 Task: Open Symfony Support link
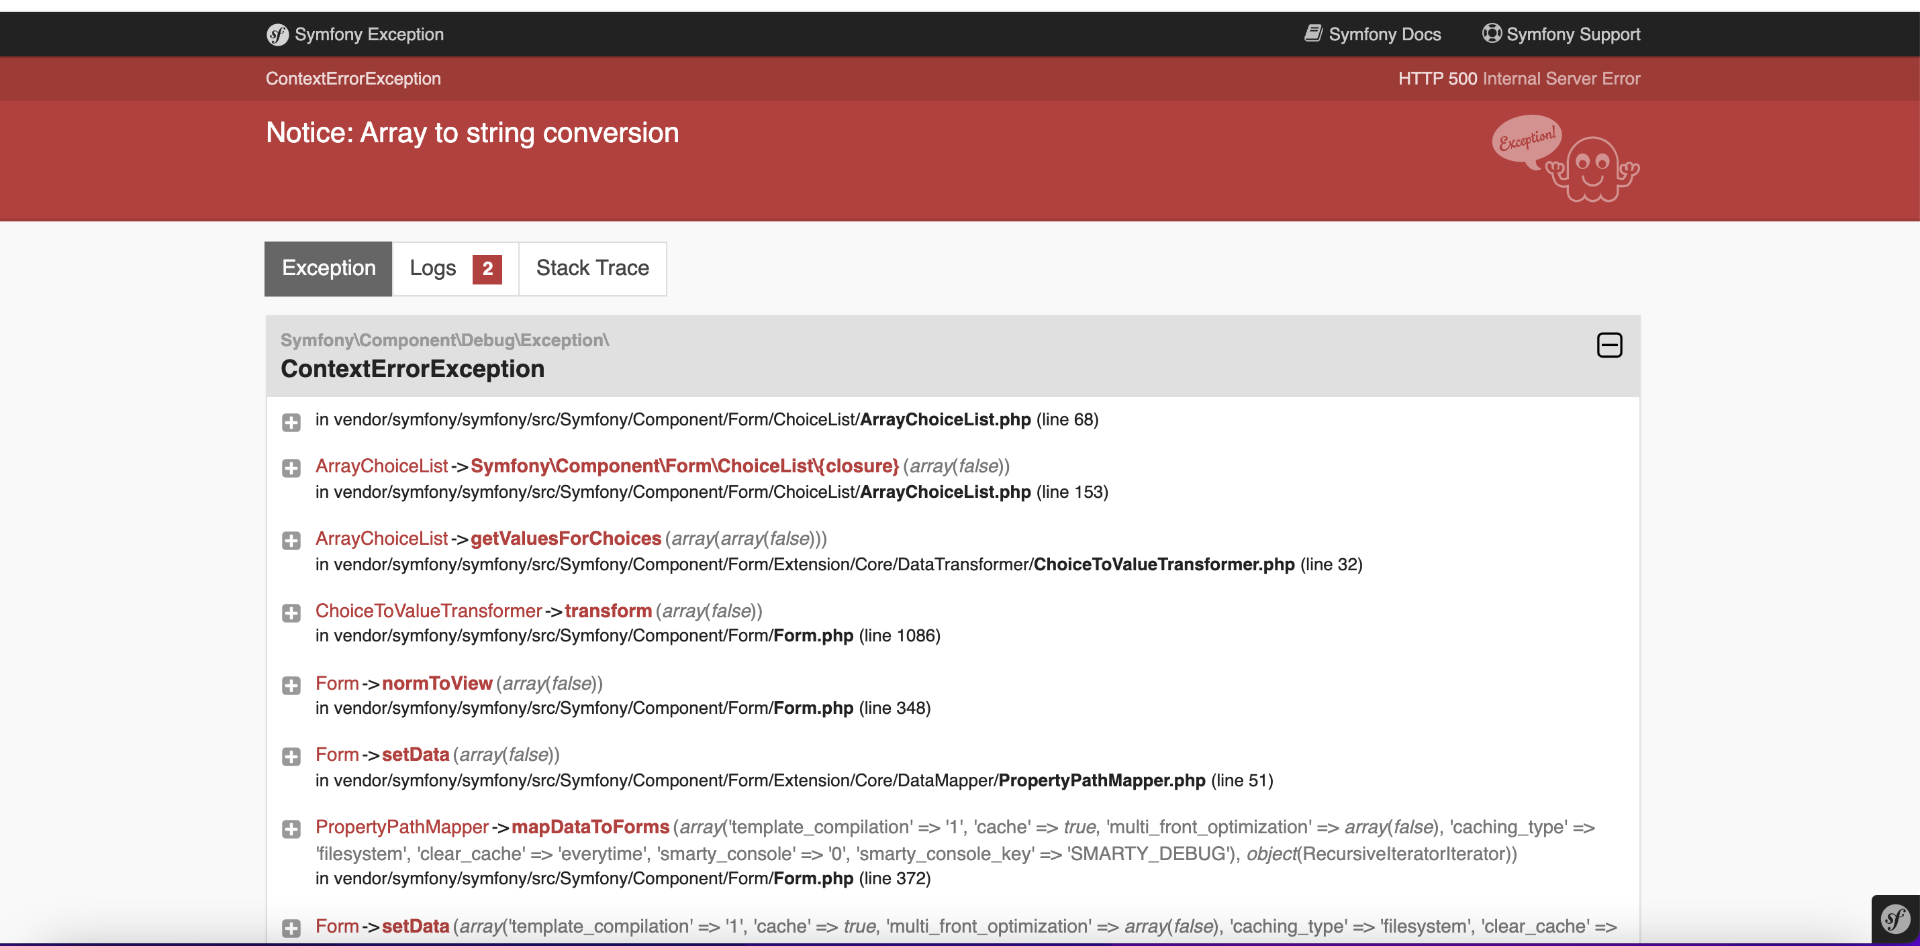(1561, 34)
